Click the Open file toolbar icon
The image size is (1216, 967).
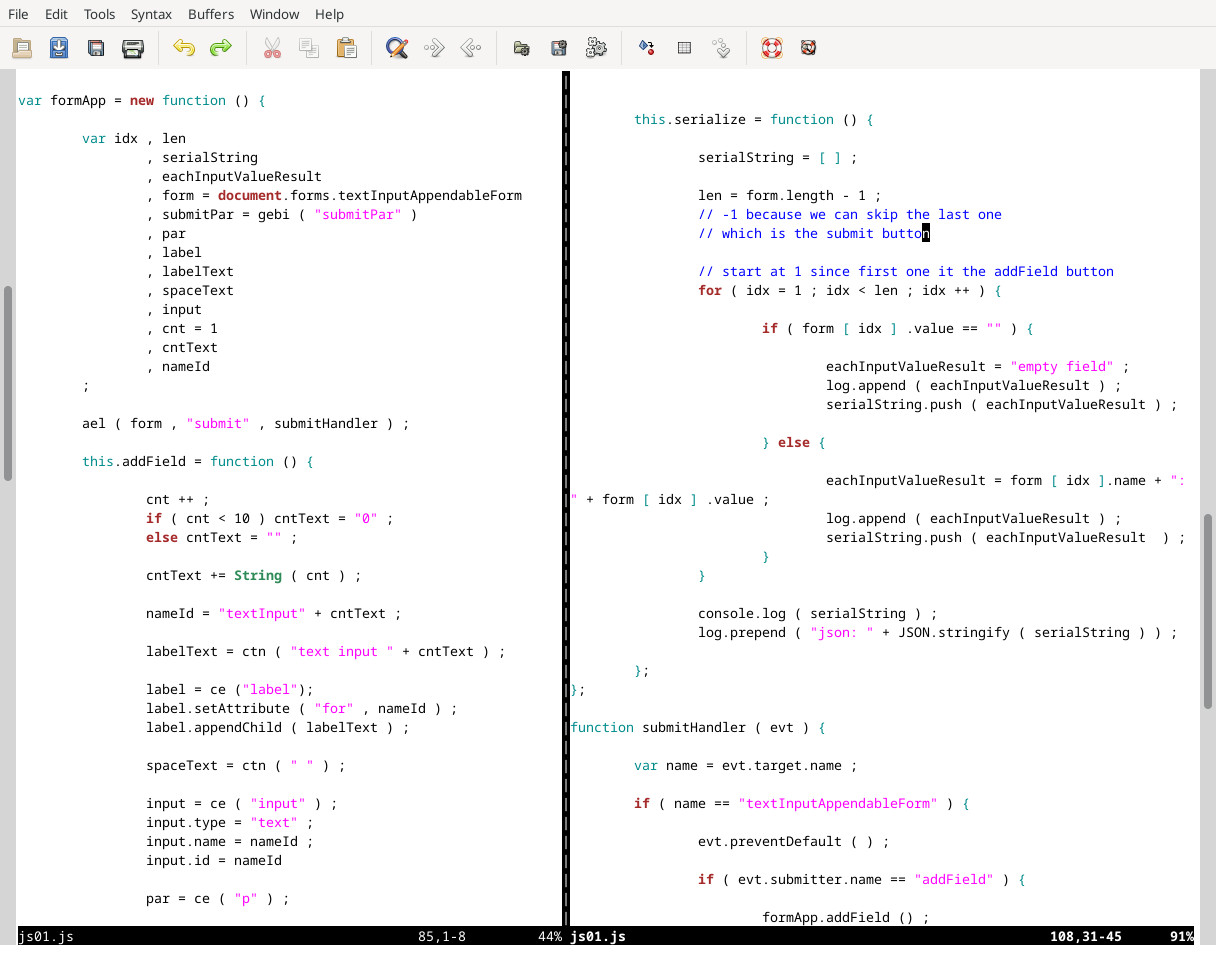22,48
